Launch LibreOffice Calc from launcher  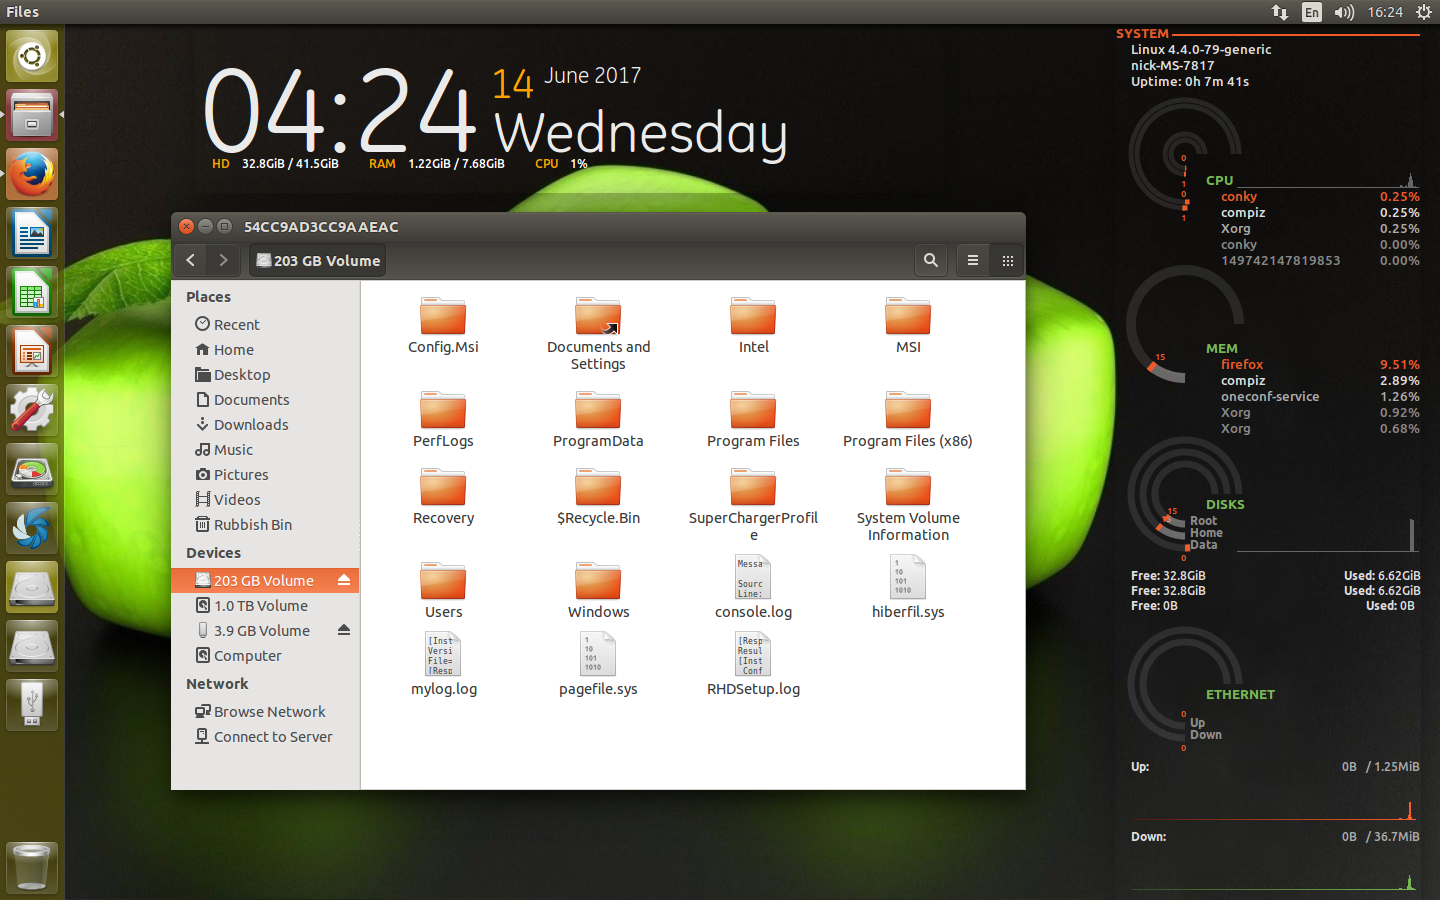tap(32, 292)
